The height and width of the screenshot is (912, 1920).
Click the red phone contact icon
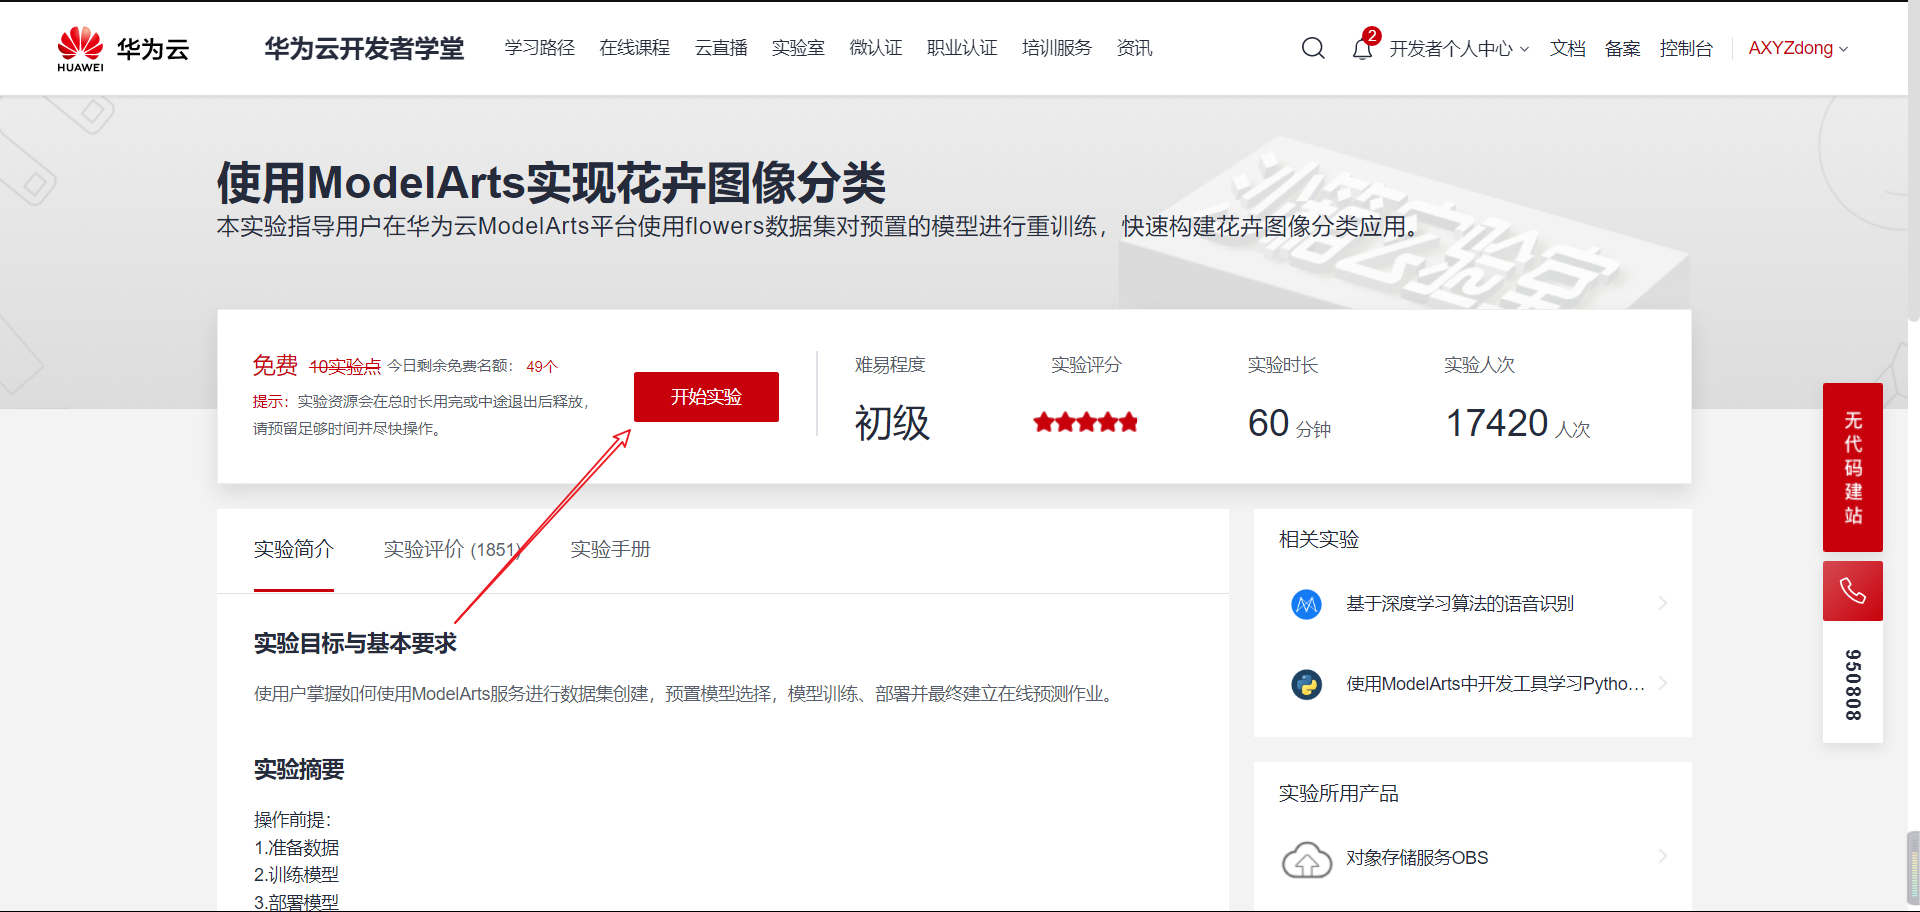pyautogui.click(x=1852, y=591)
